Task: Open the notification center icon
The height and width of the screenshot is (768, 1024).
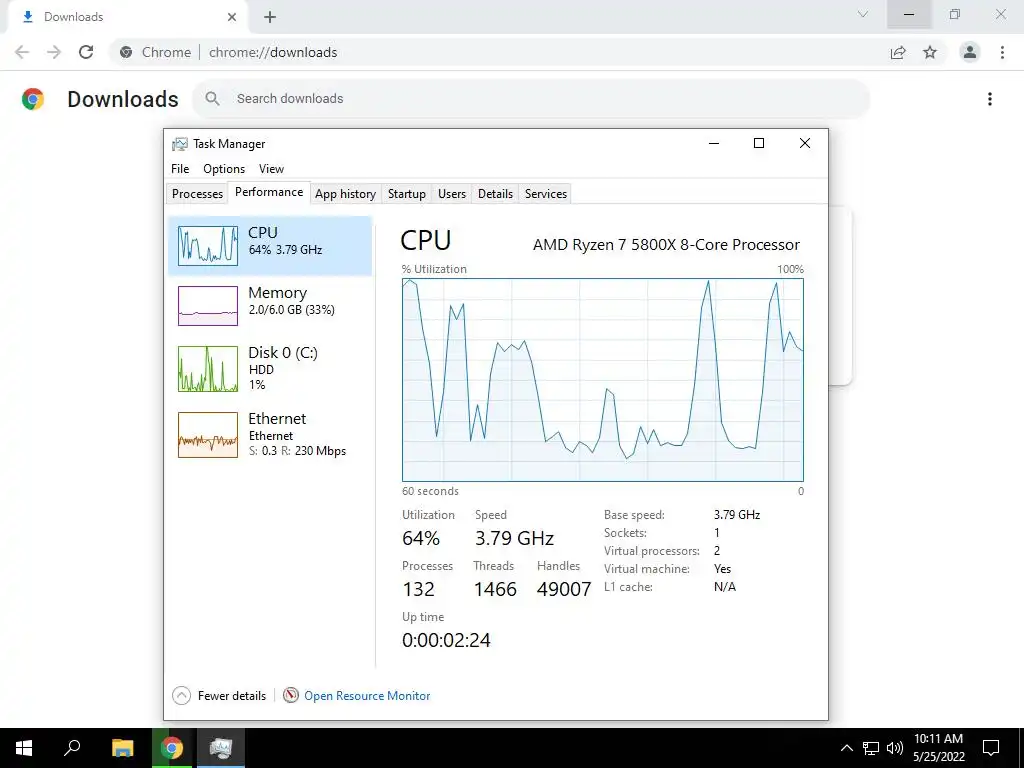Action: pos(991,748)
